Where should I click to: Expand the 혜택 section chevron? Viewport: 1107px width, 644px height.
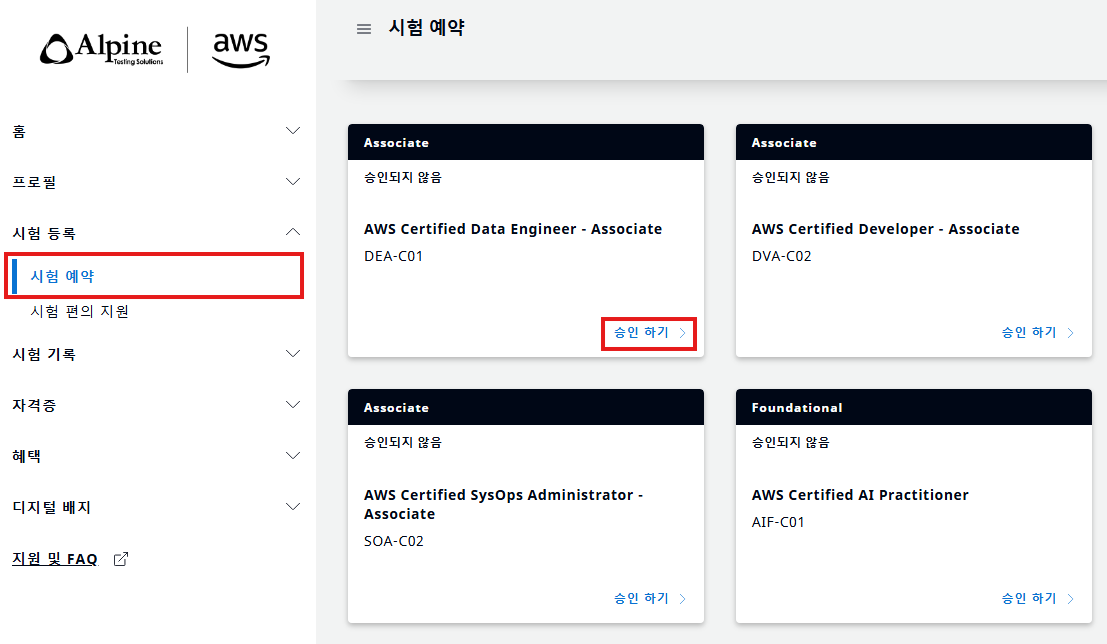293,456
